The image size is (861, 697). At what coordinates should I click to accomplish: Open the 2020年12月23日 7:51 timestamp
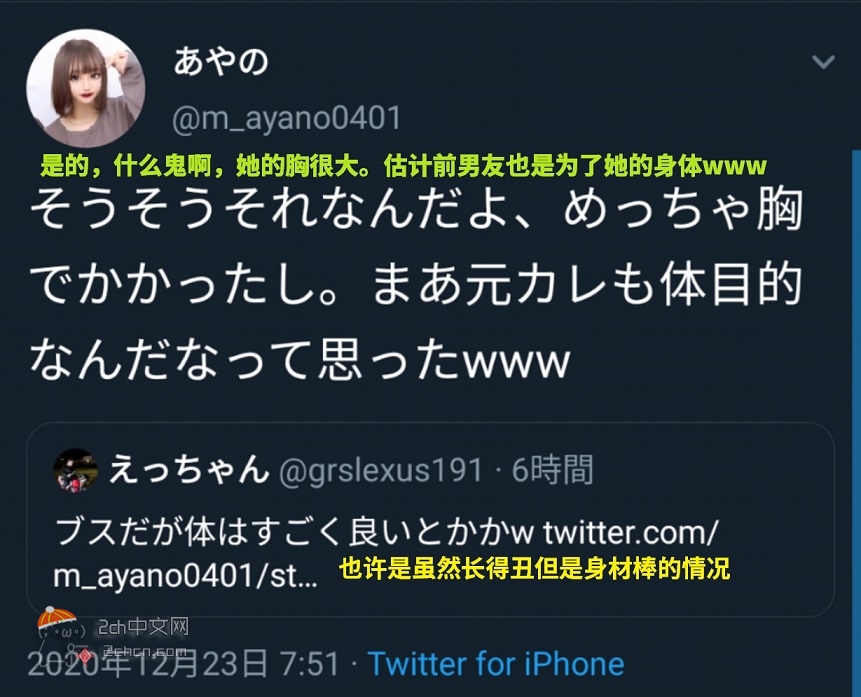pyautogui.click(x=183, y=663)
